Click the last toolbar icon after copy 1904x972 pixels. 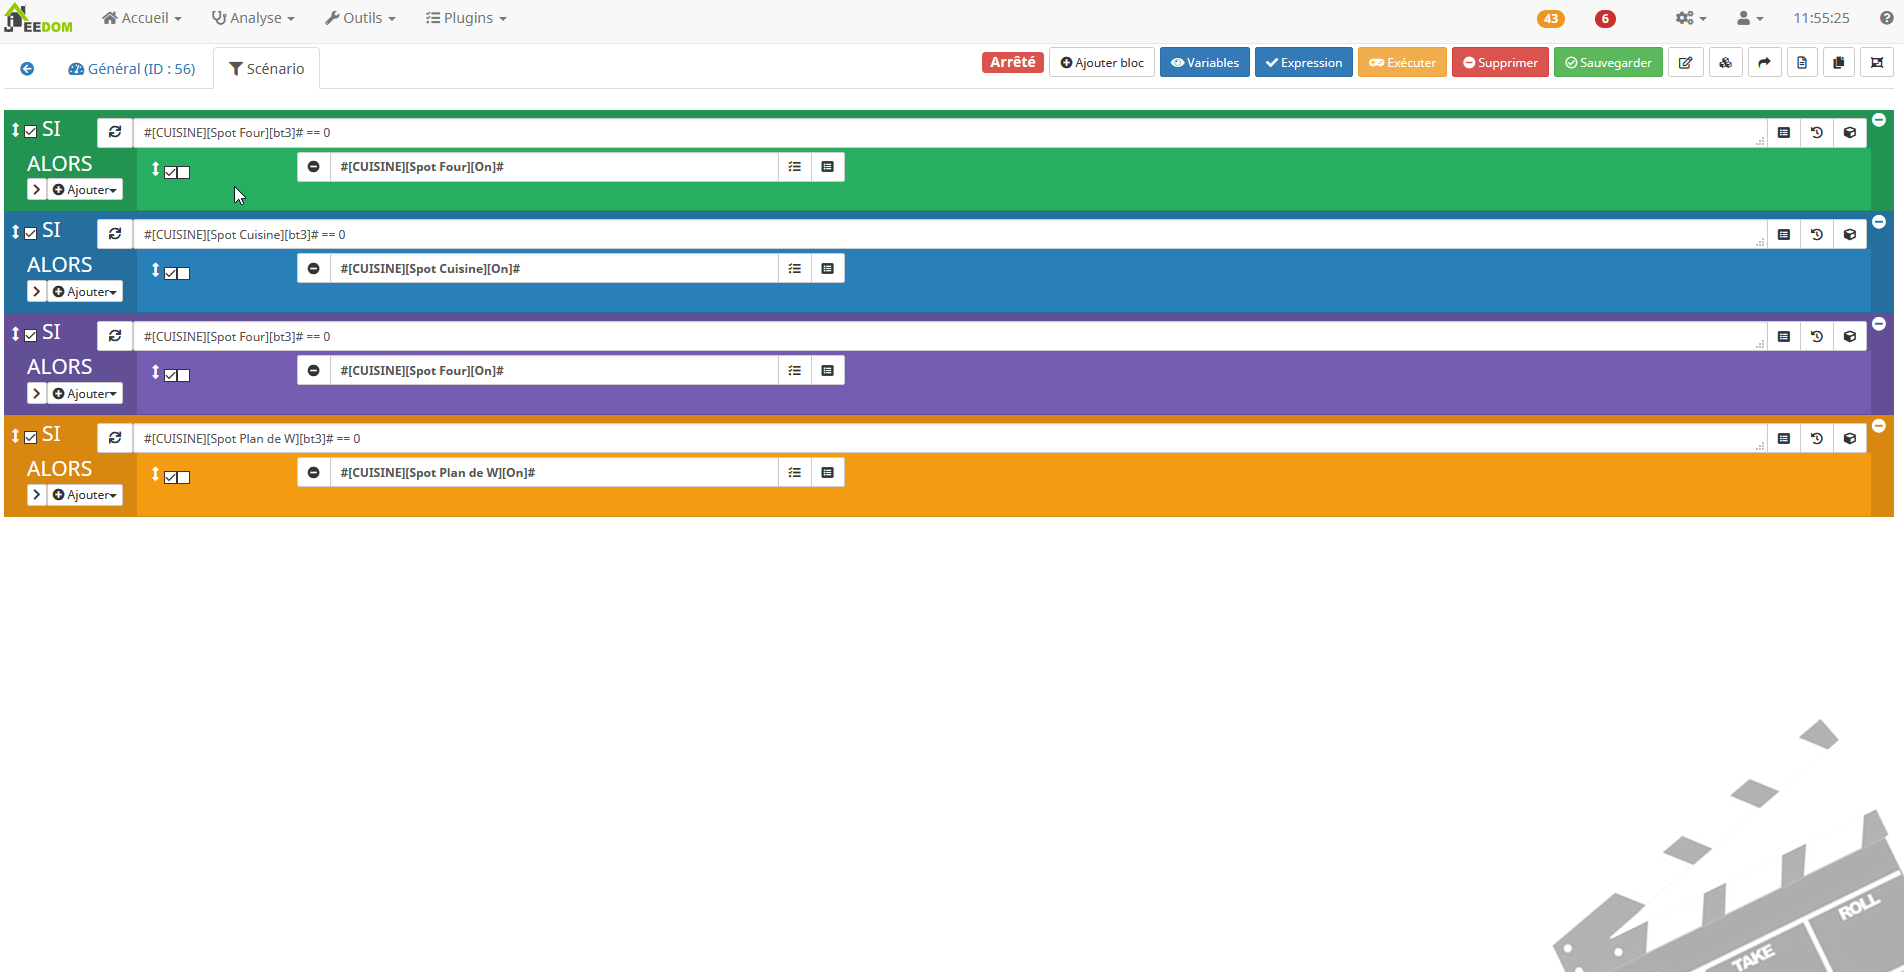pyautogui.click(x=1877, y=63)
